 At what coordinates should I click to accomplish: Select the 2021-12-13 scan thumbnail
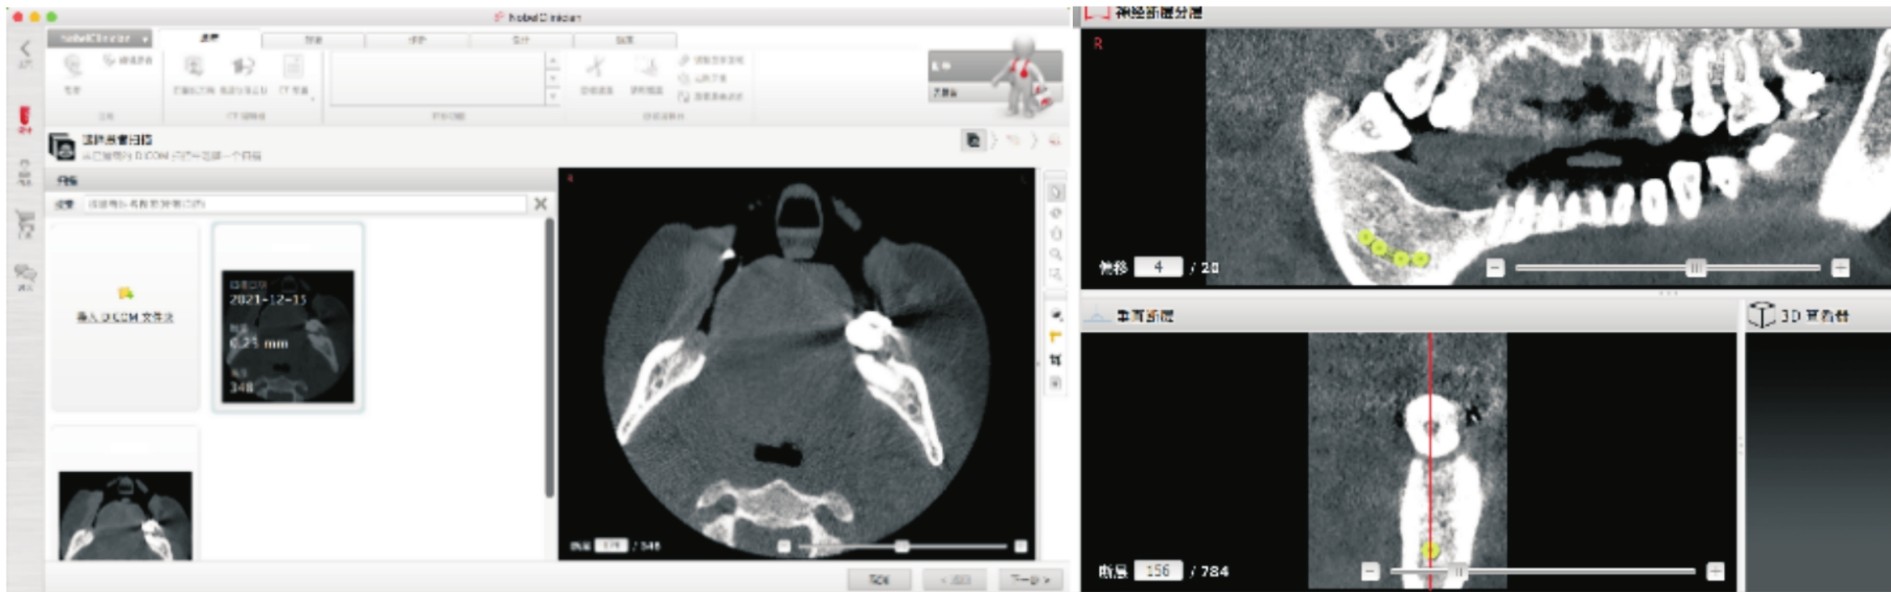288,335
